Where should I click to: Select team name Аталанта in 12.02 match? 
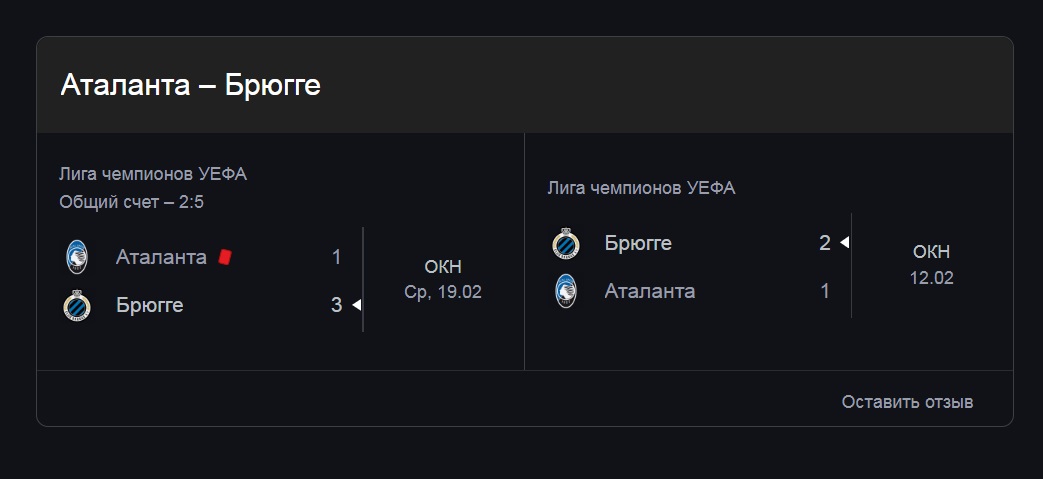click(650, 291)
